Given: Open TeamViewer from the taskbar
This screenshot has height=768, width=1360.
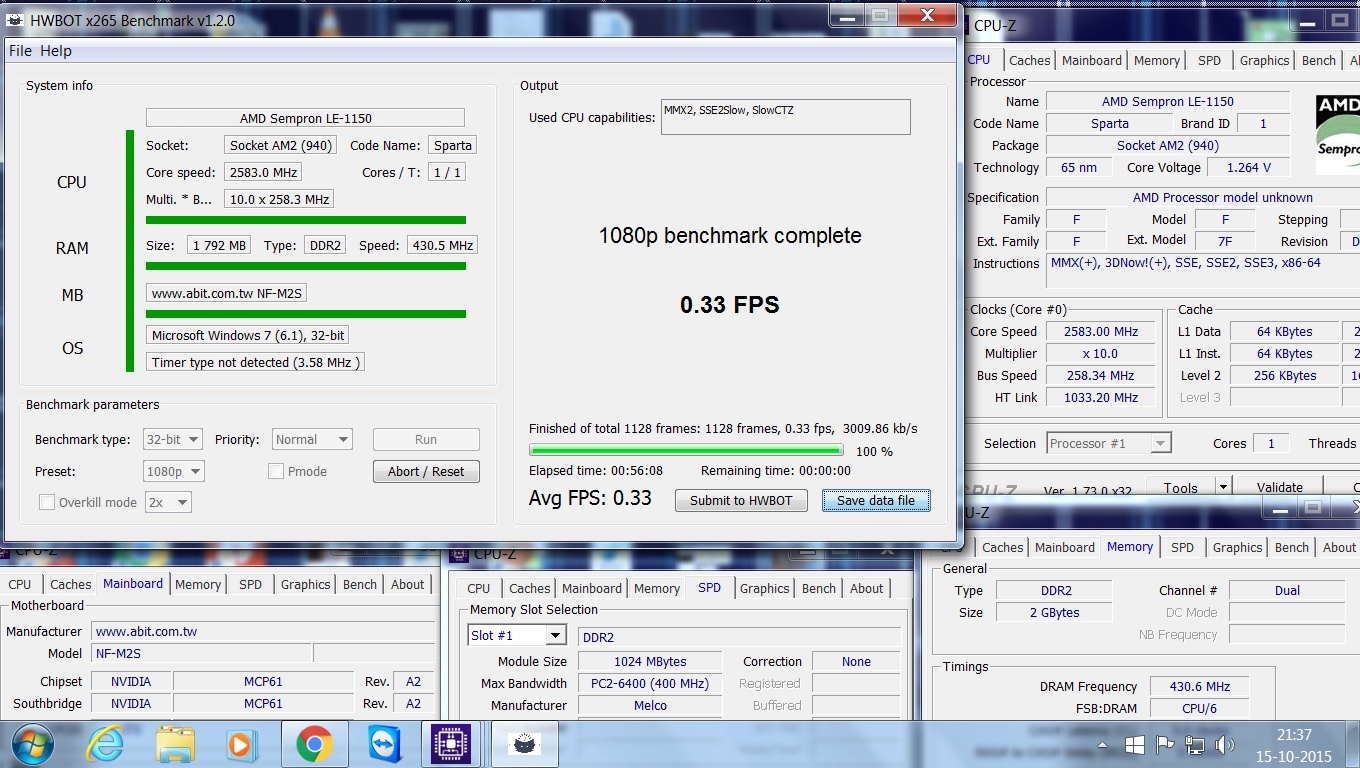Looking at the screenshot, I should coord(383,745).
